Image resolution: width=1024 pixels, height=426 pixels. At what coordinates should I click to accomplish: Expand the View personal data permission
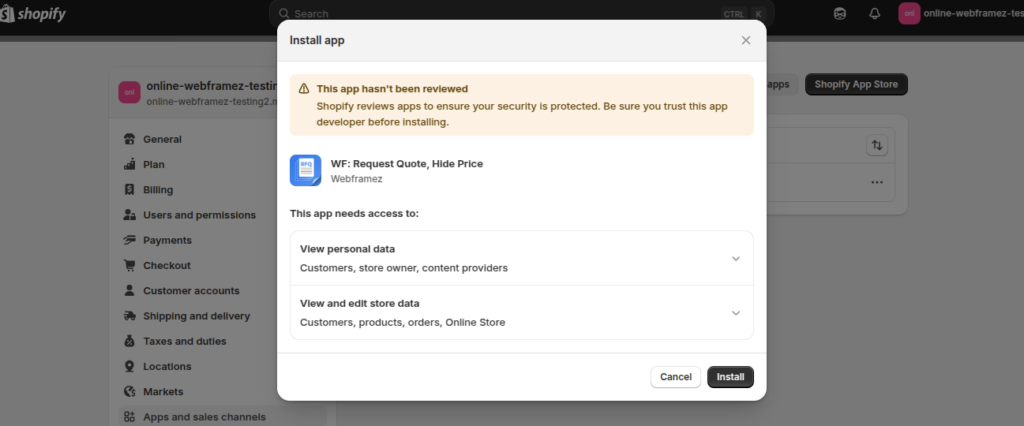(522, 258)
